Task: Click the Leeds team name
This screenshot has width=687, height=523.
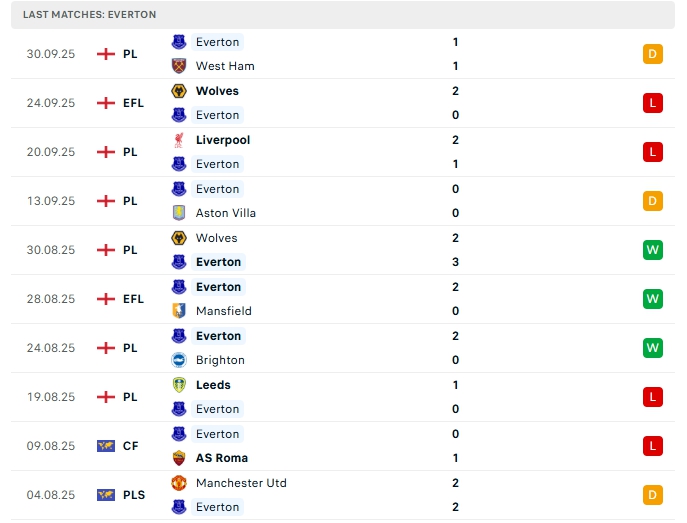Action: point(213,385)
